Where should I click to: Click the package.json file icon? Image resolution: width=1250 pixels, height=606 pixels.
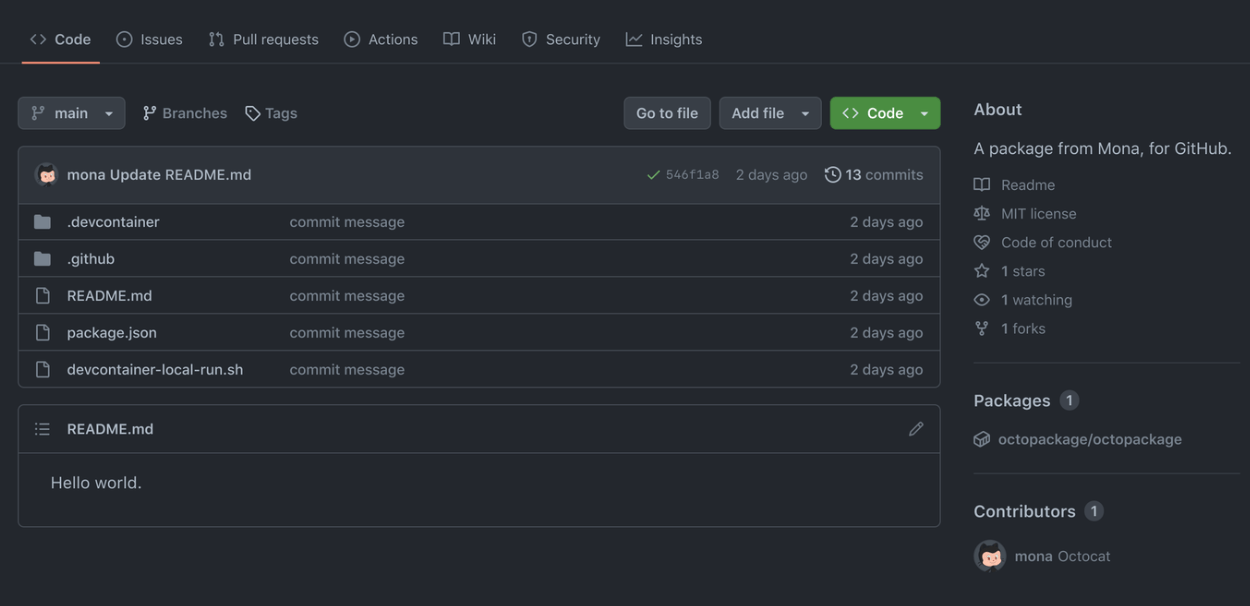click(42, 333)
